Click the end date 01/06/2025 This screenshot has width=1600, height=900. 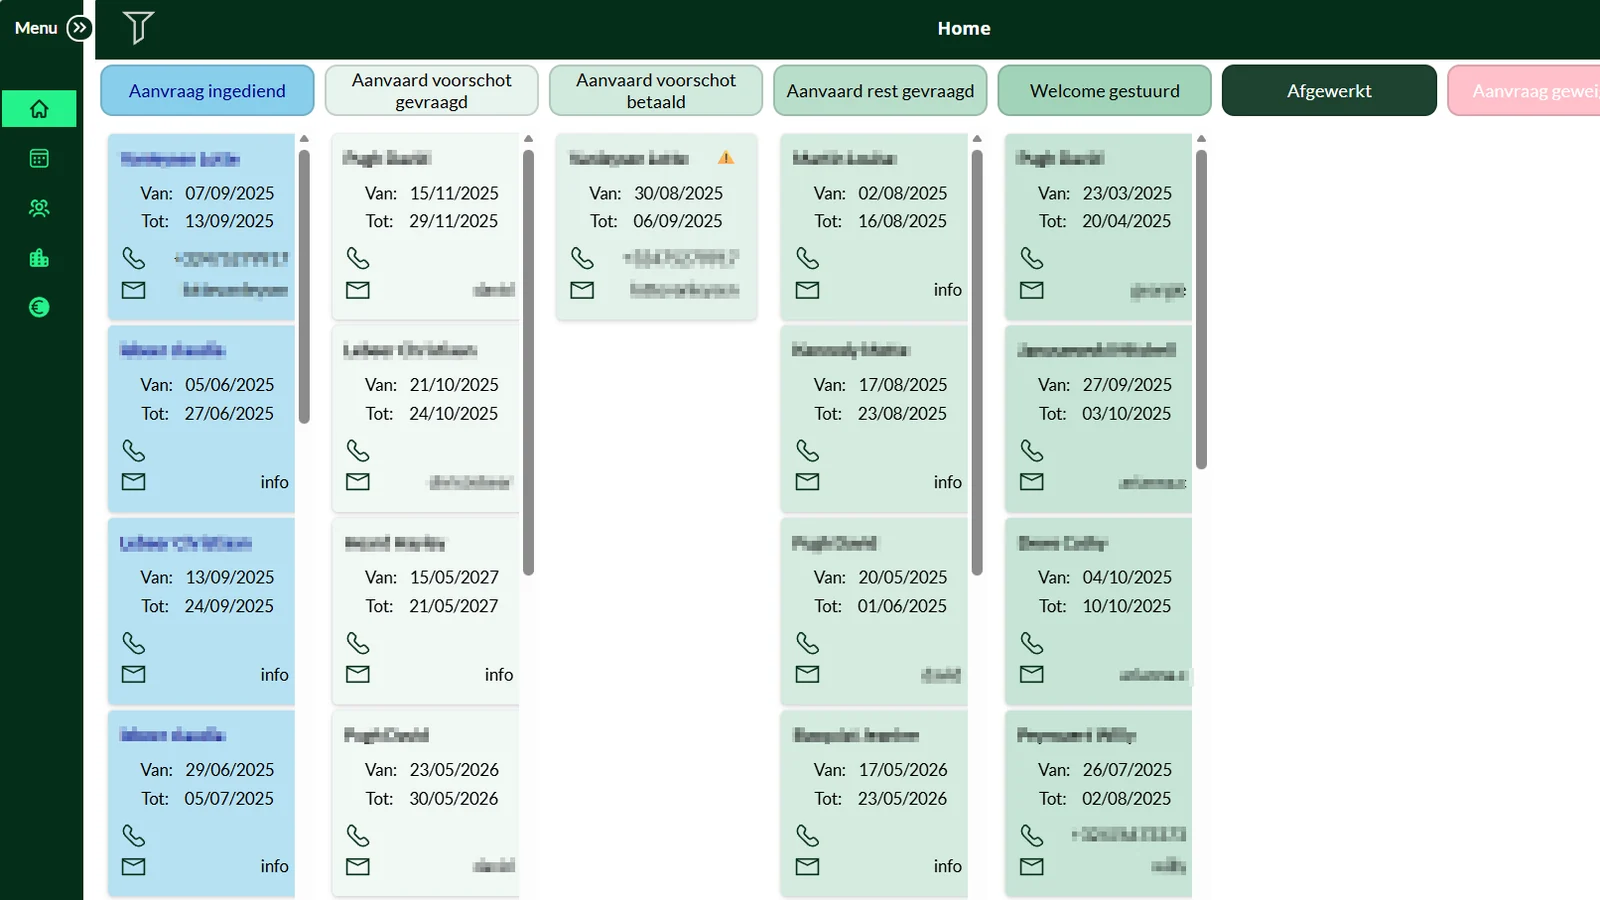click(x=902, y=606)
